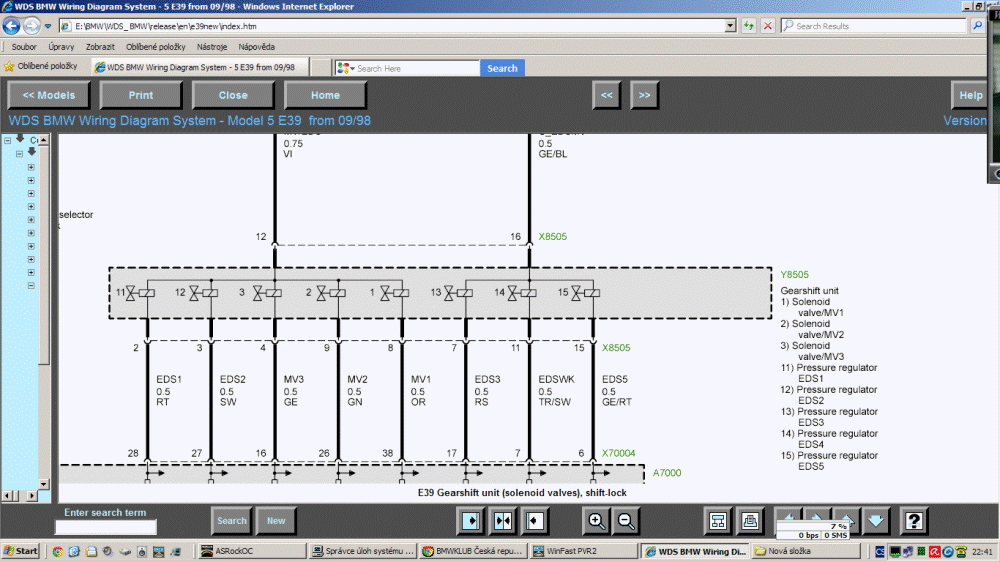The width and height of the screenshot is (1000, 562).
Task: Click the Search Here text box
Action: click(416, 68)
